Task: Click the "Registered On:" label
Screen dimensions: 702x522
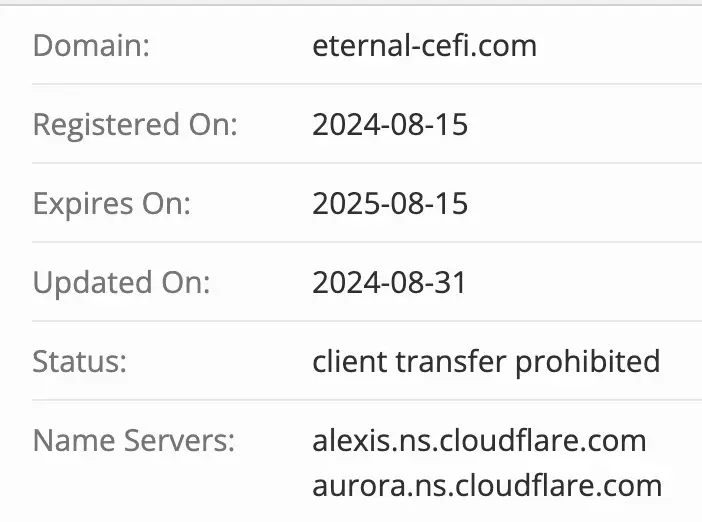Action: coord(135,125)
